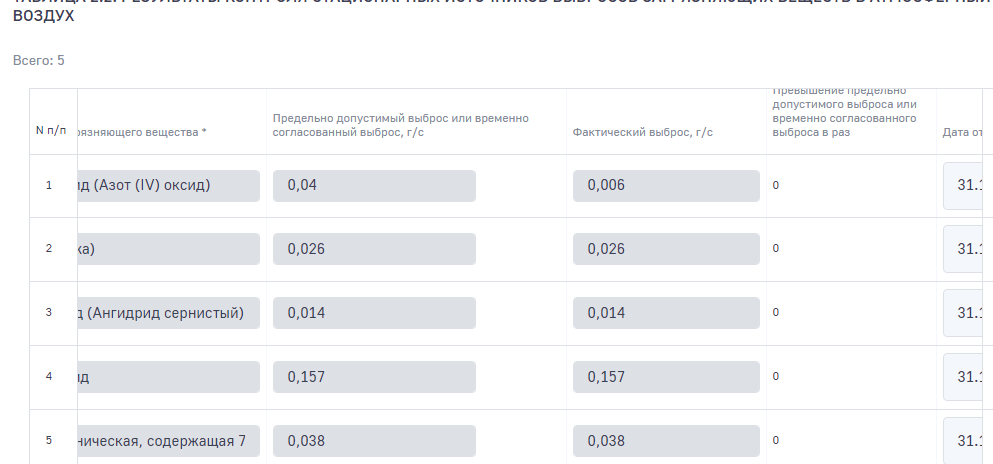Focus the actual emission field in row 3

666,313
